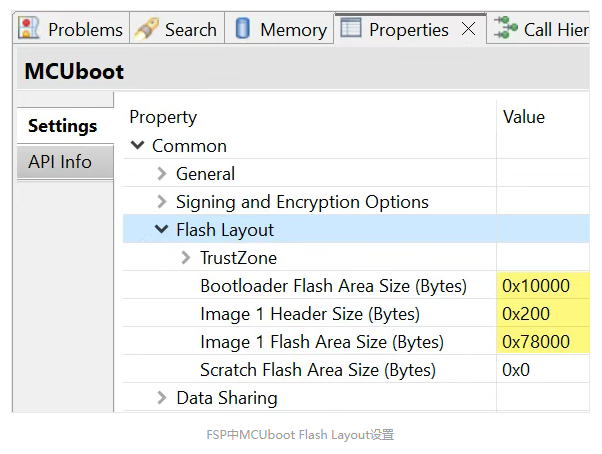Viewport: 602px width, 454px height.
Task: Close the Properties tab
Action: point(468,28)
